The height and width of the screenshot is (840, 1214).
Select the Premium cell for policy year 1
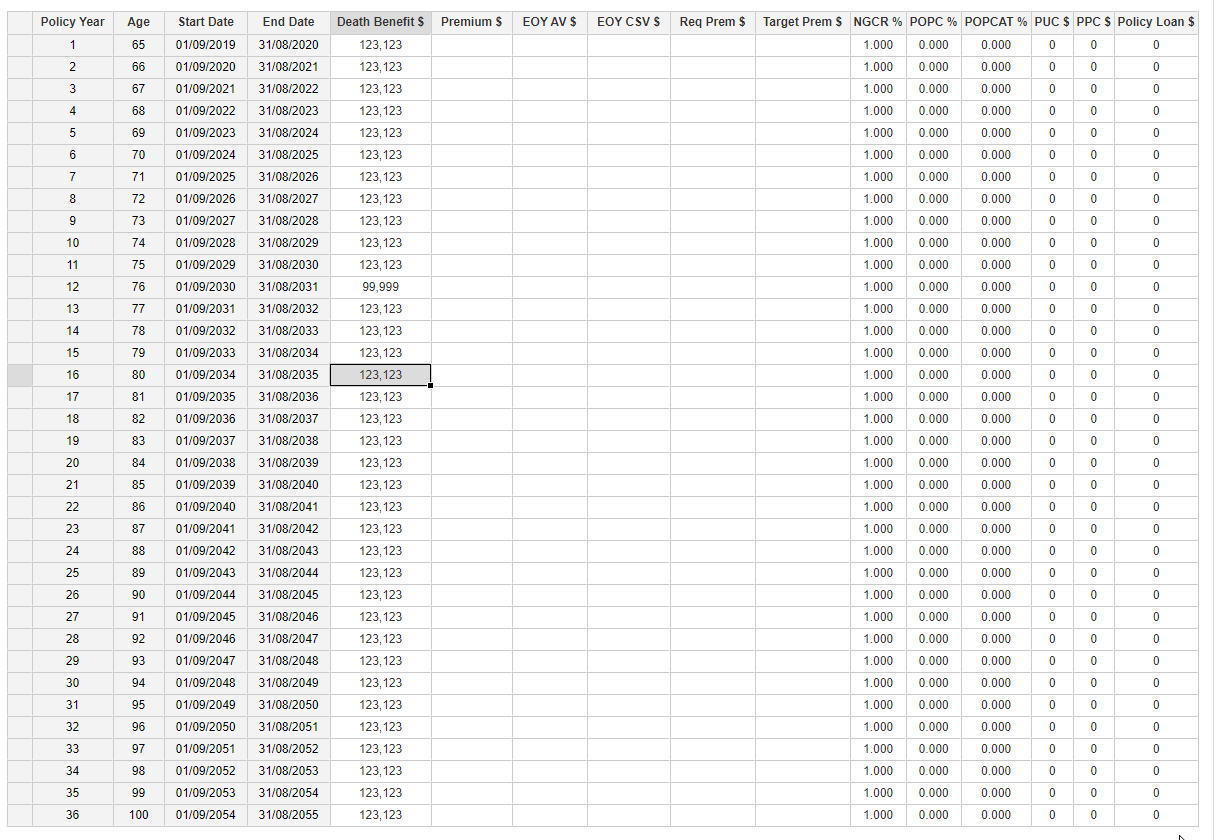coord(471,45)
